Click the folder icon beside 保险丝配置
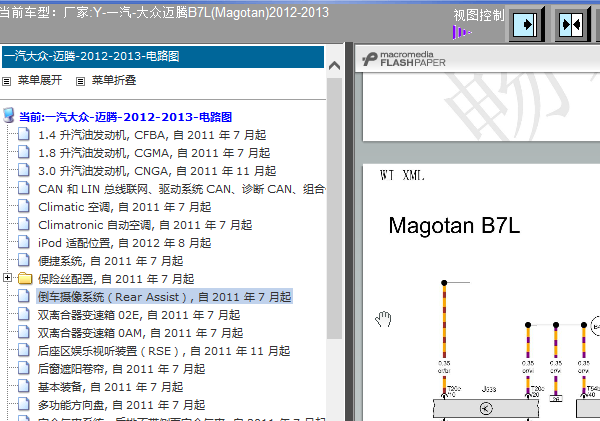Viewport: 600px width, 421px height. 25,278
